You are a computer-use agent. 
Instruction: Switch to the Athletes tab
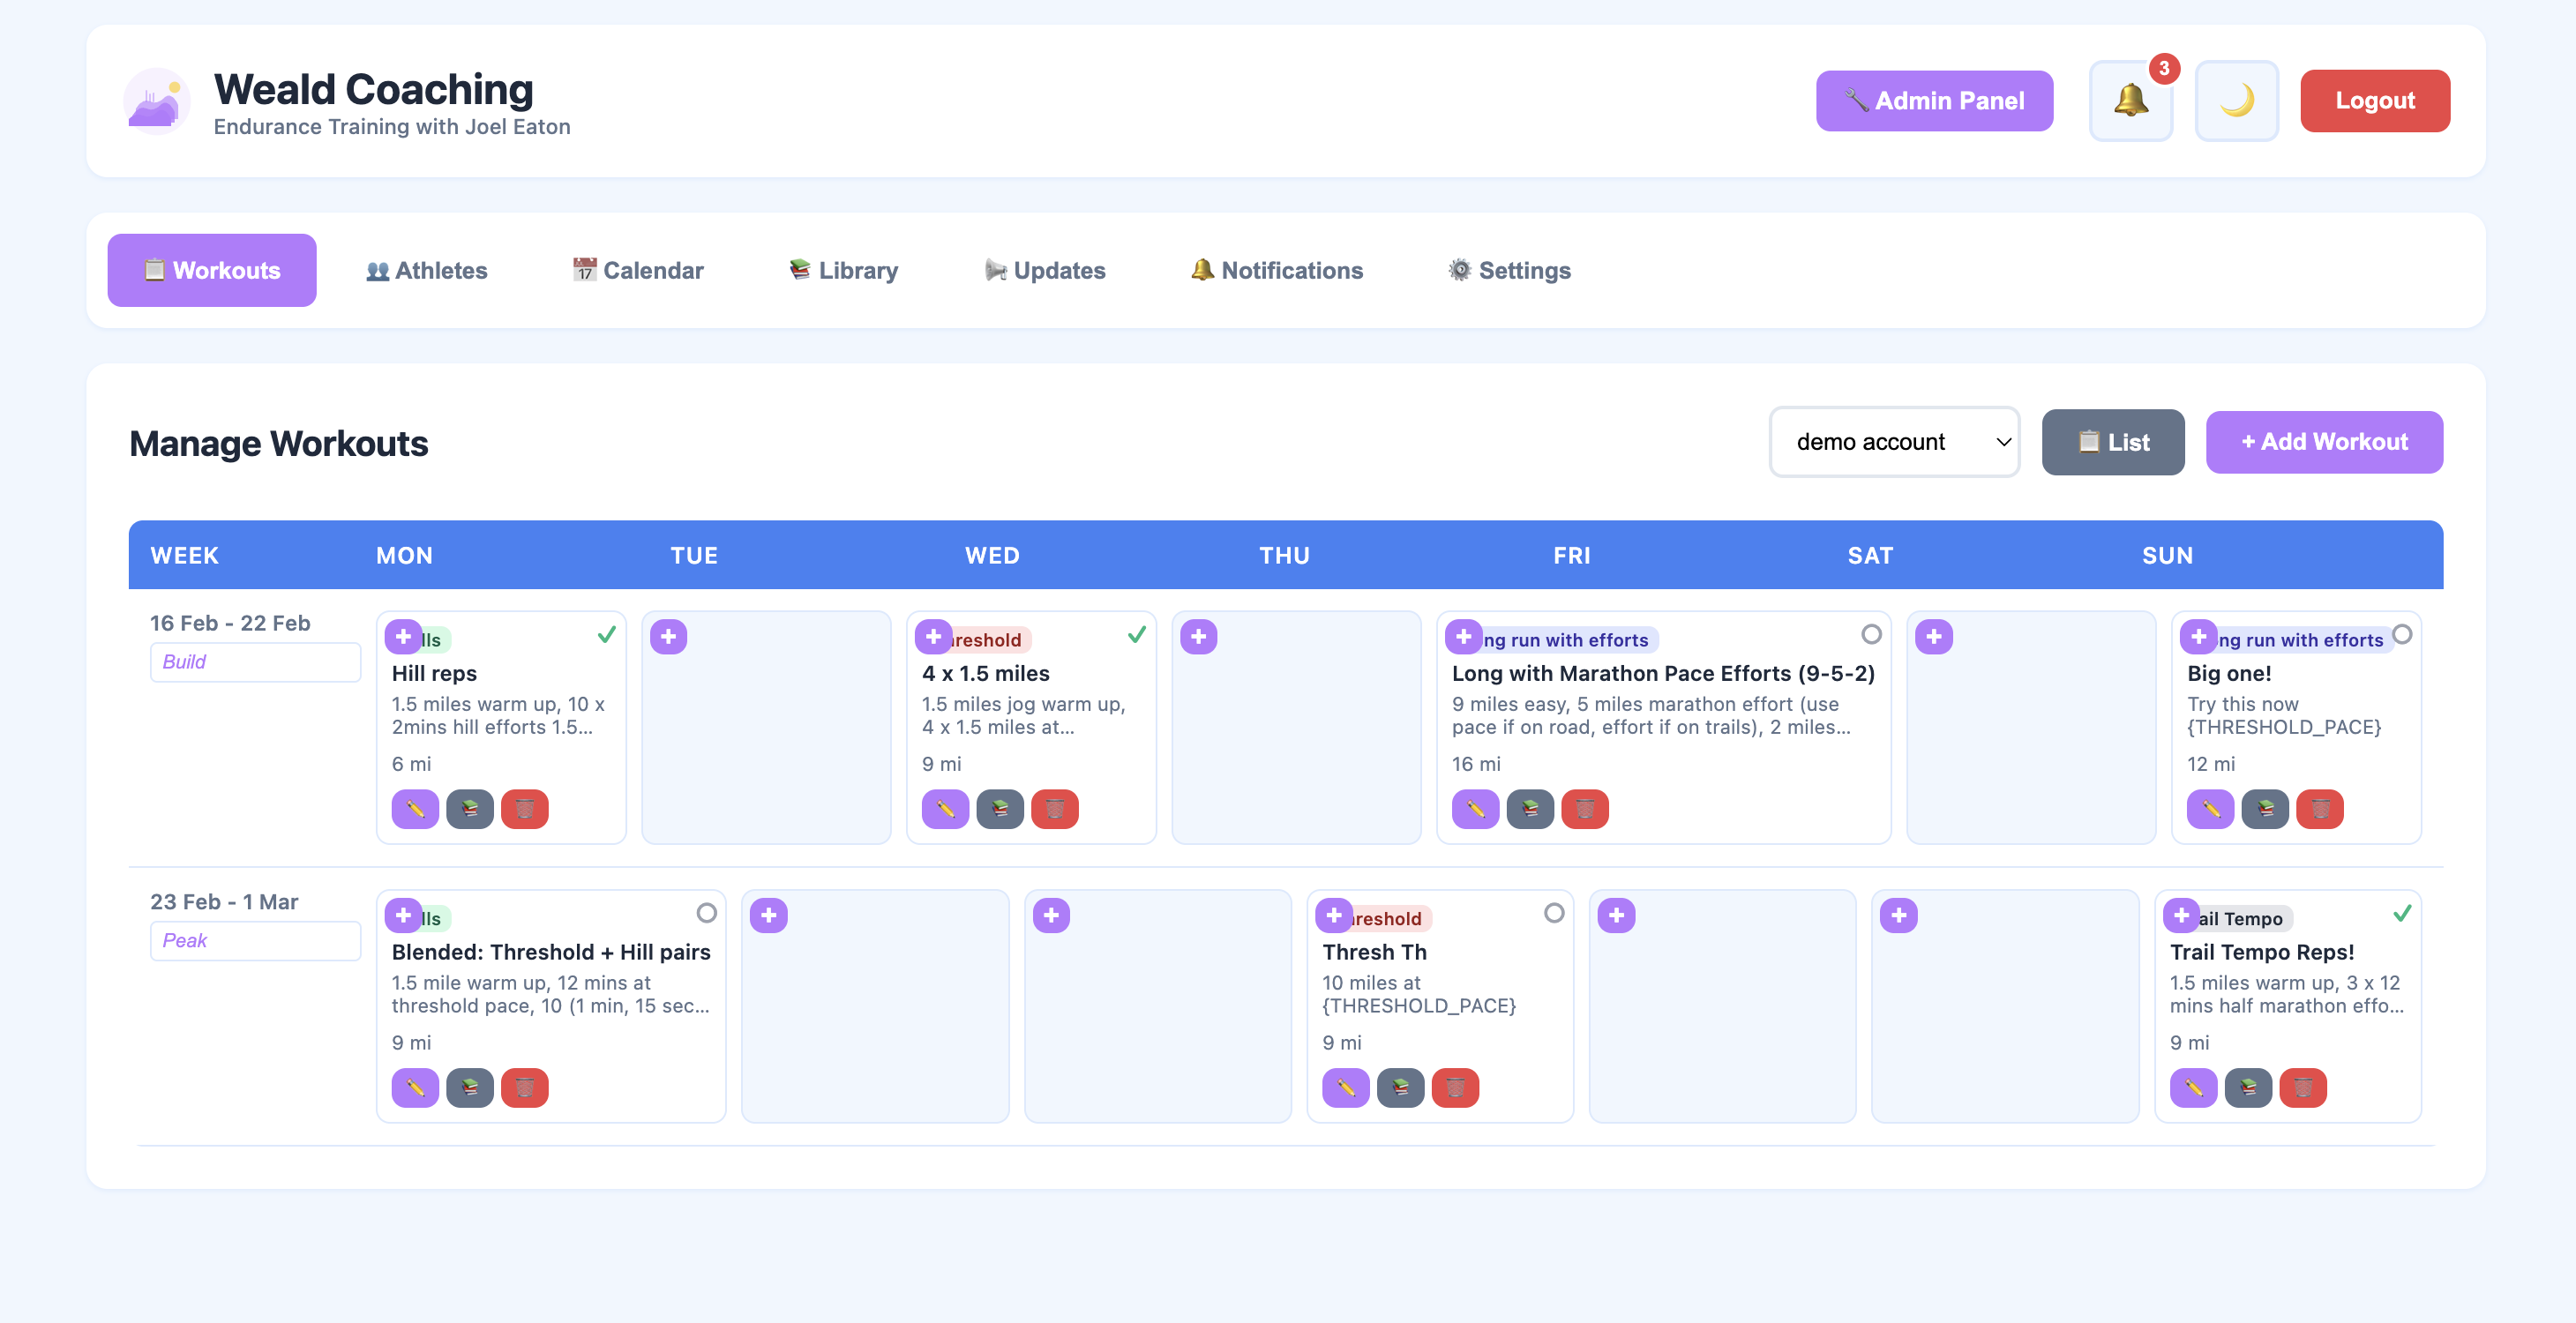pos(426,270)
